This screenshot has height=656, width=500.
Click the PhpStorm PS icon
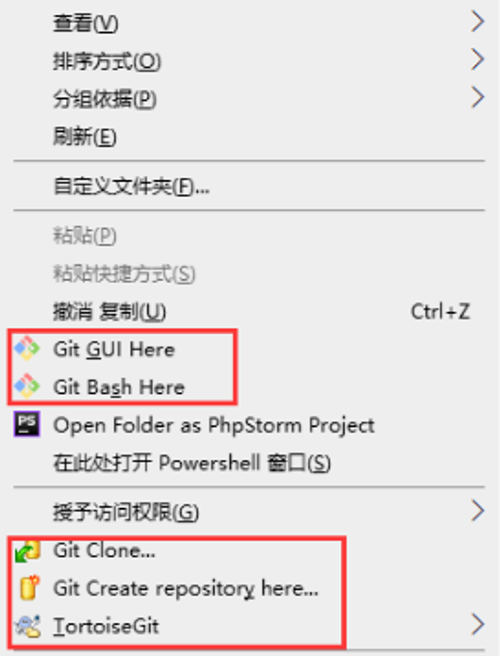tap(27, 424)
